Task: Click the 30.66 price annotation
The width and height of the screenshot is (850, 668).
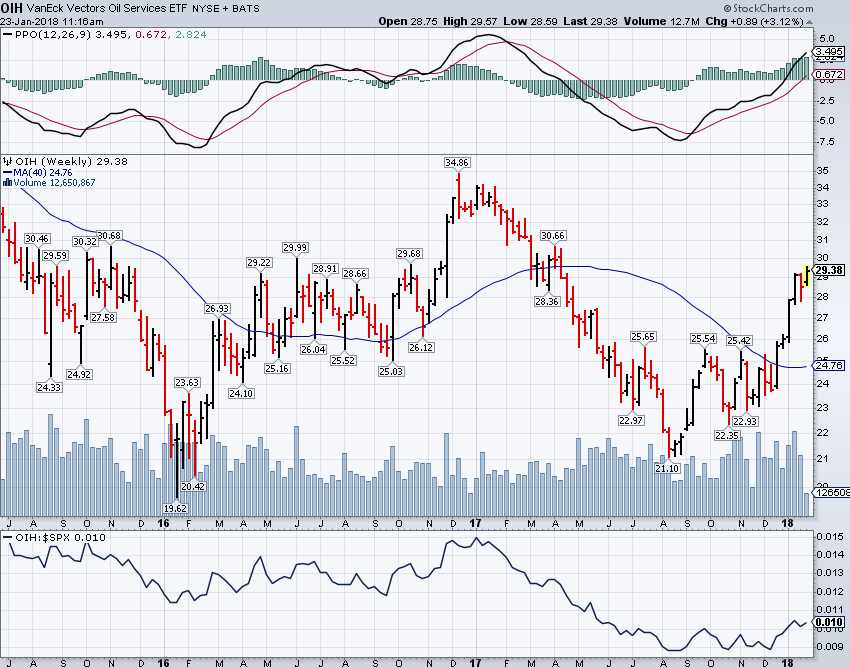Action: pos(552,236)
